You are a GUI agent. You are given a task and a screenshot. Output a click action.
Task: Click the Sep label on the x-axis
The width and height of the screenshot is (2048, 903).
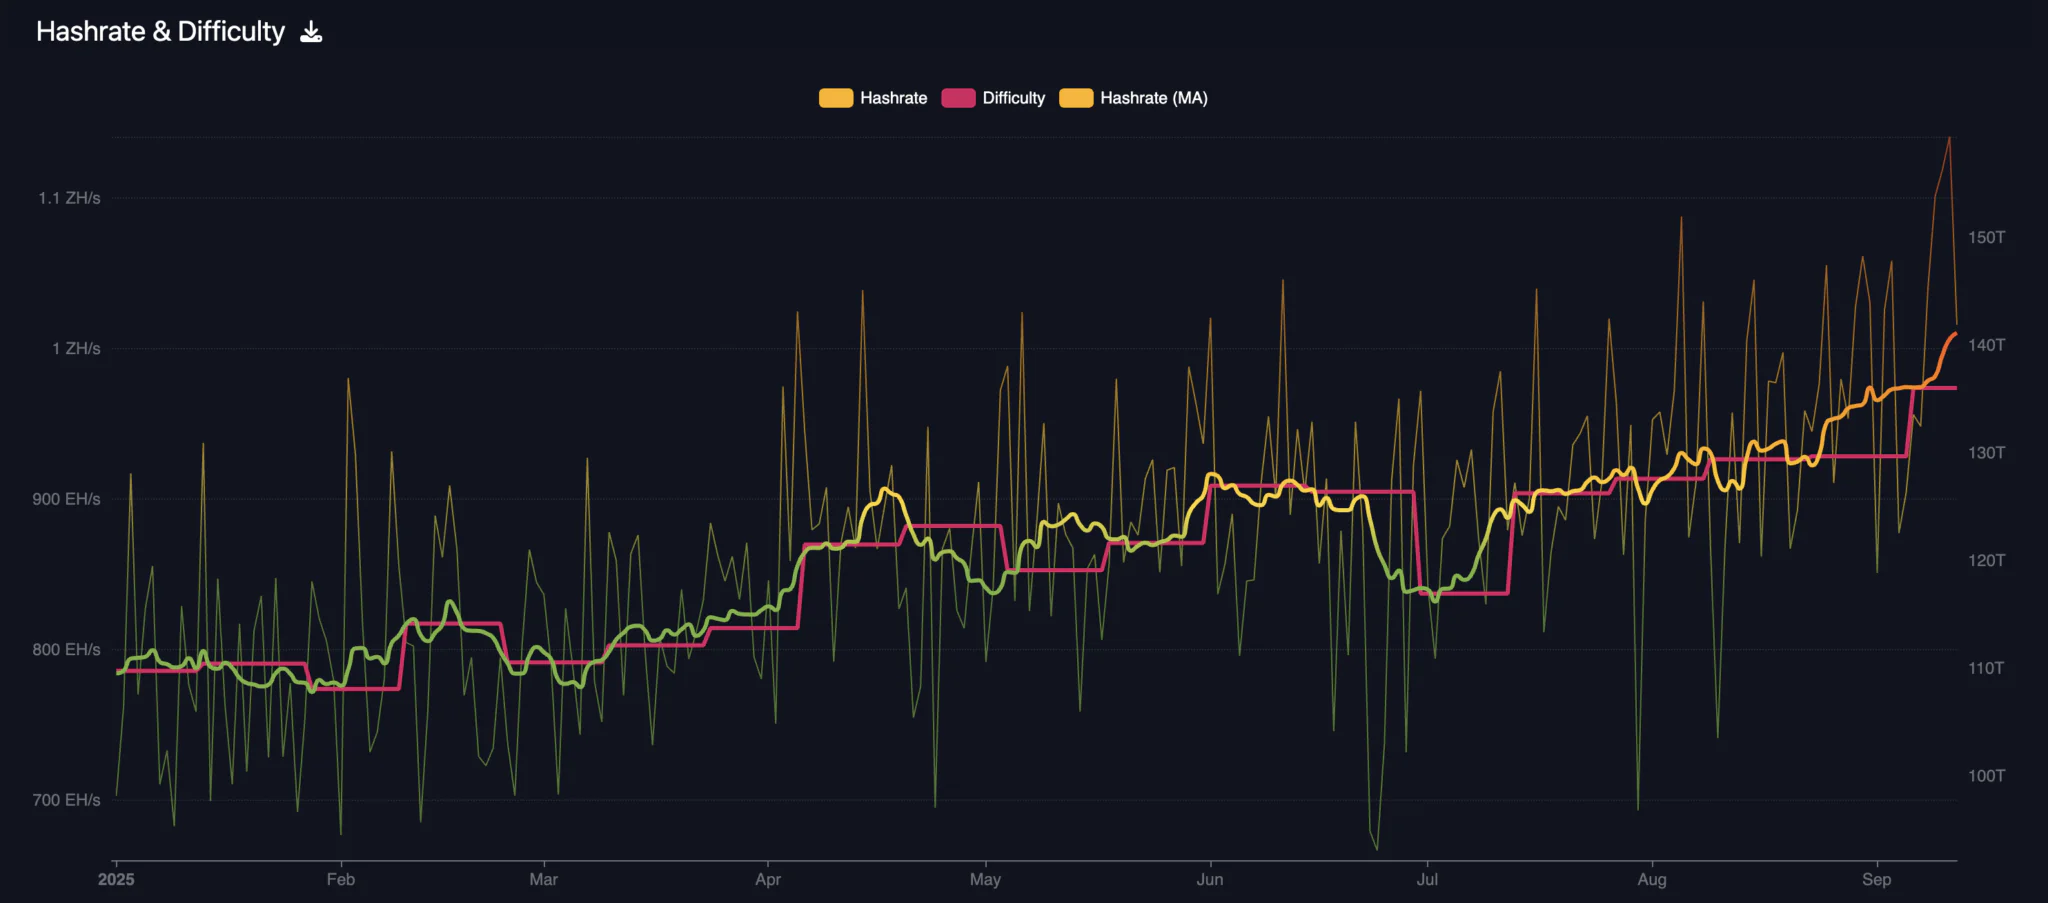[x=1876, y=879]
